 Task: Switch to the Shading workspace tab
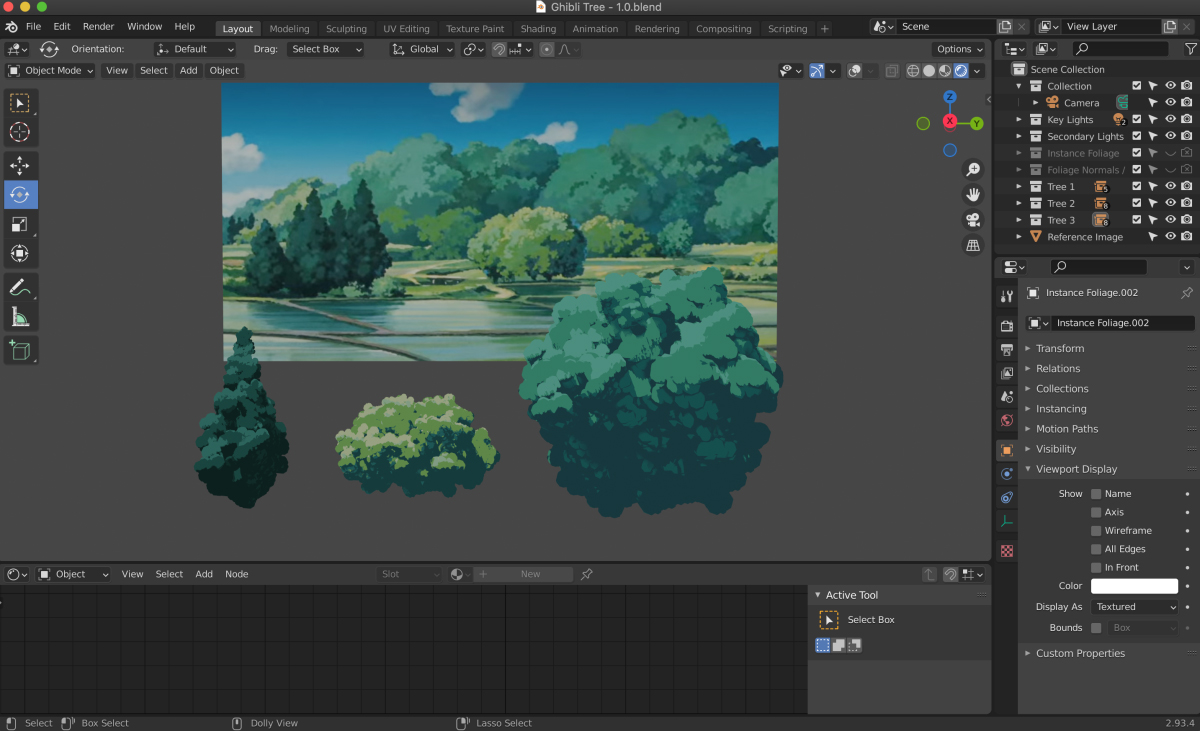(538, 29)
